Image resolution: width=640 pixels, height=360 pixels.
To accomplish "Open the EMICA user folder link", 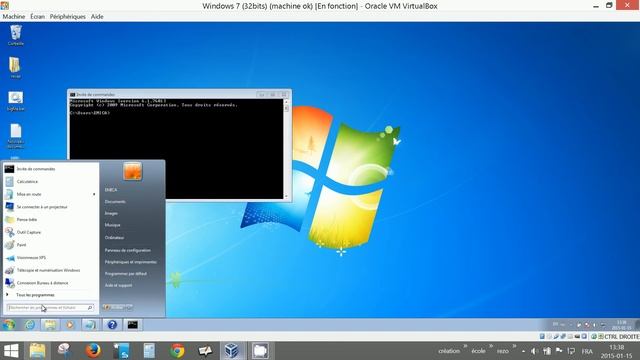I will tap(111, 190).
